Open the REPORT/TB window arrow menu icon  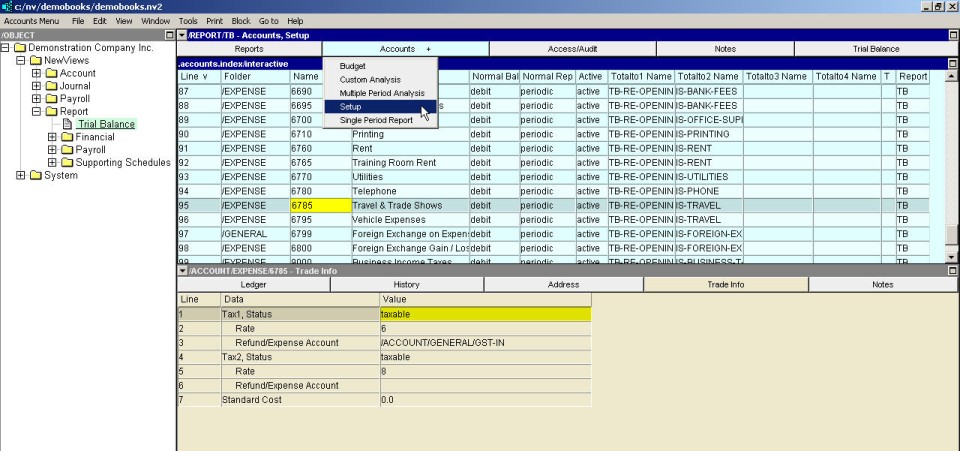(182, 35)
